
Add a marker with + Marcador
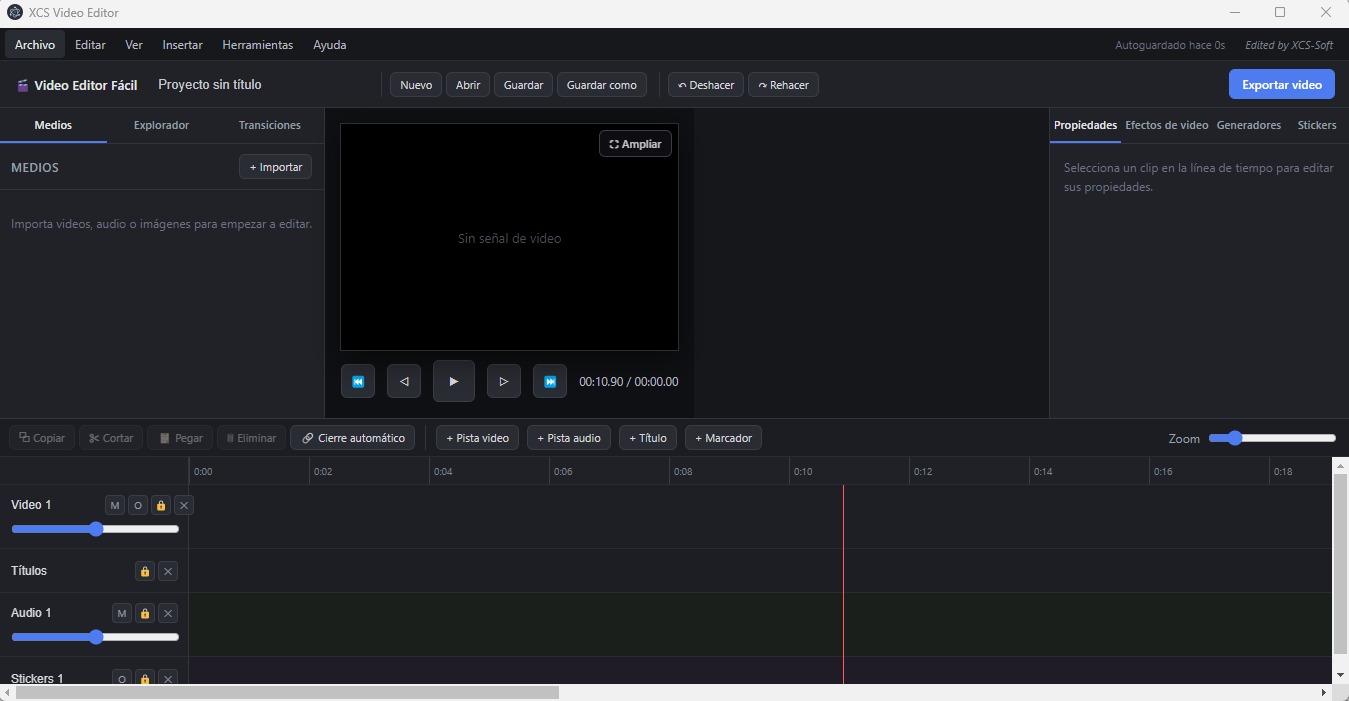pos(724,438)
